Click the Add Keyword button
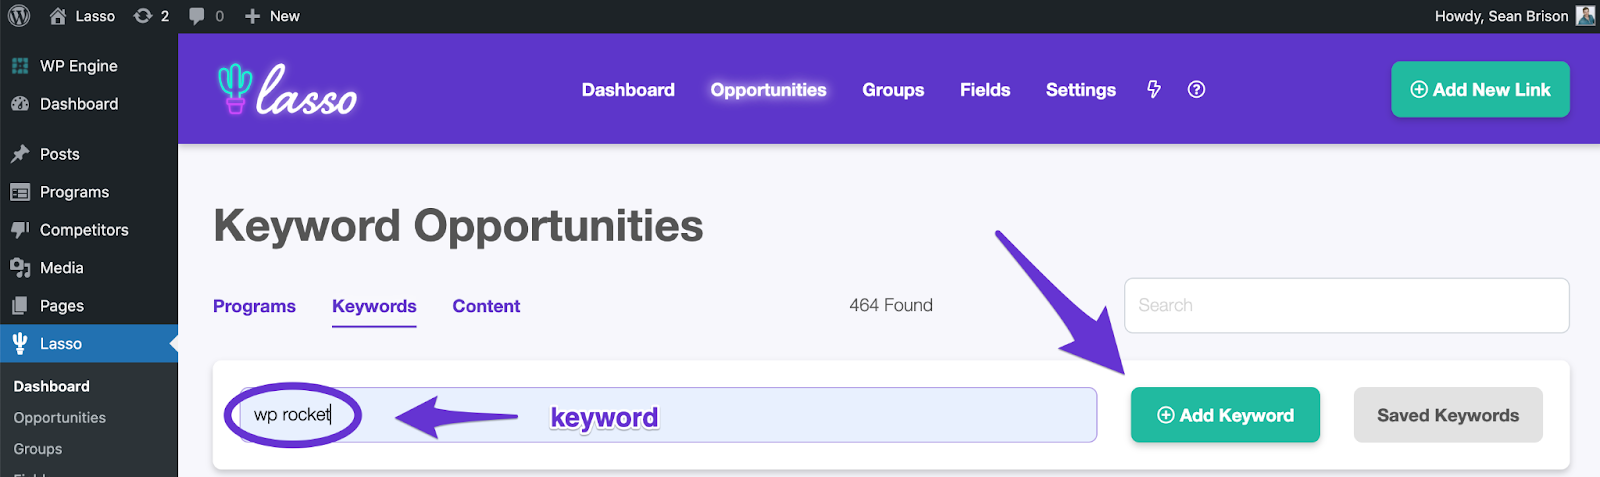Image resolution: width=1600 pixels, height=477 pixels. tap(1225, 415)
